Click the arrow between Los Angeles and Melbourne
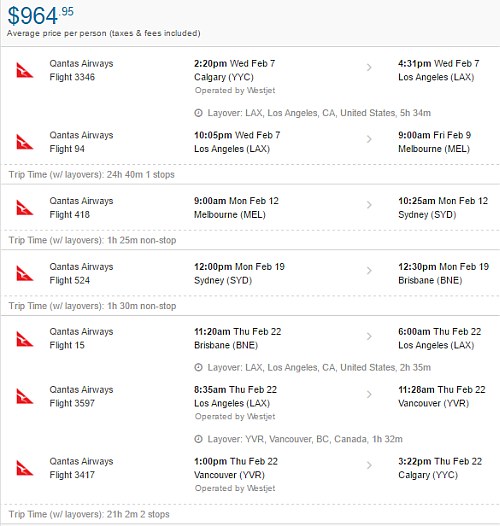Image resolution: width=500 pixels, height=526 pixels. tap(369, 139)
